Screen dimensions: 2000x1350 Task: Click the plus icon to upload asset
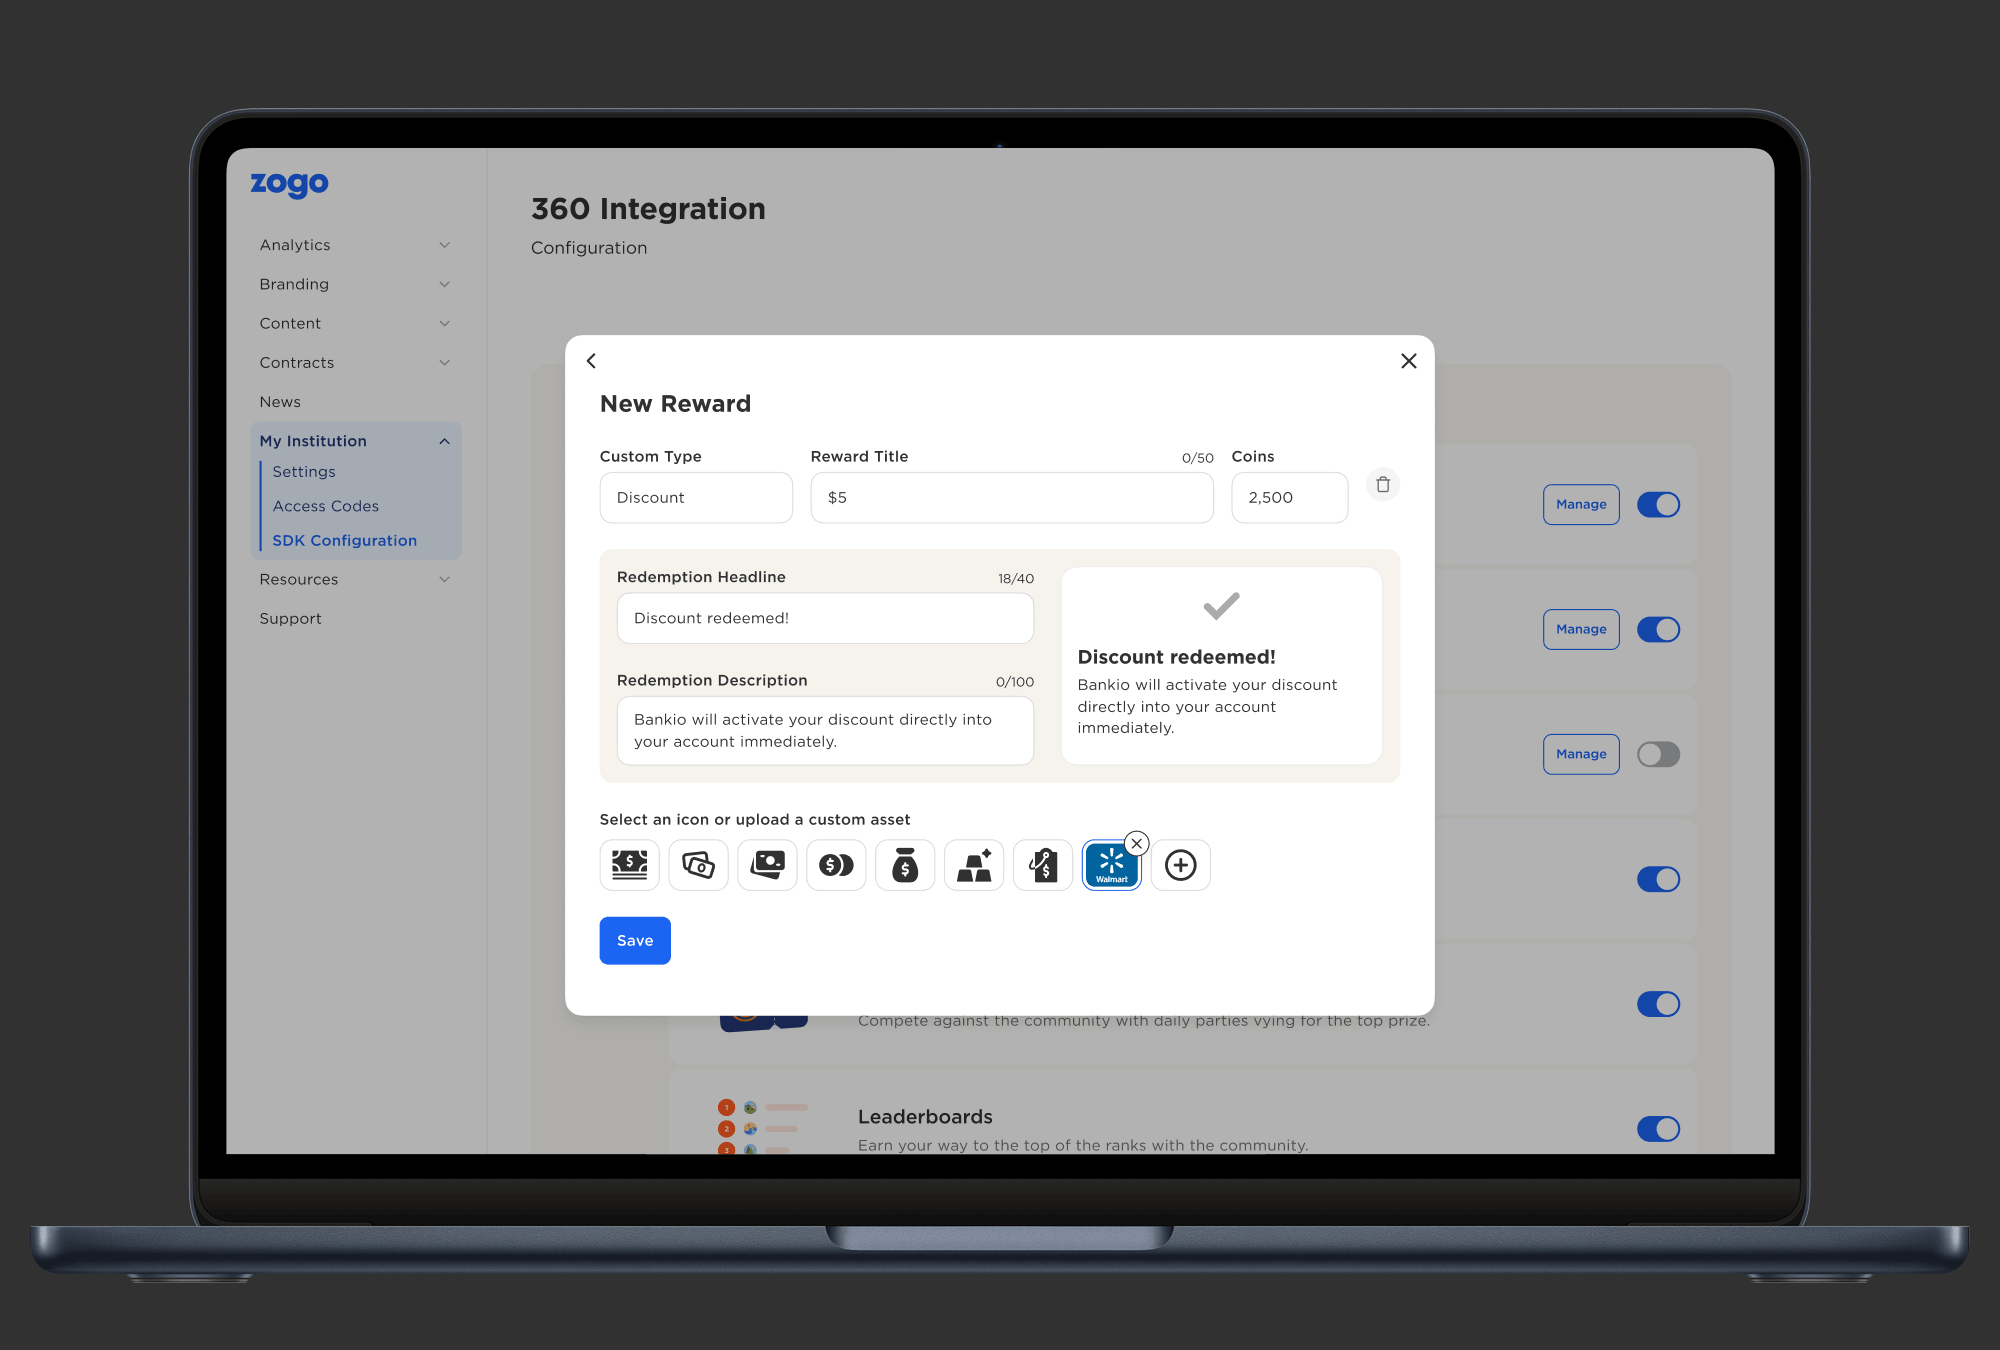(1180, 865)
